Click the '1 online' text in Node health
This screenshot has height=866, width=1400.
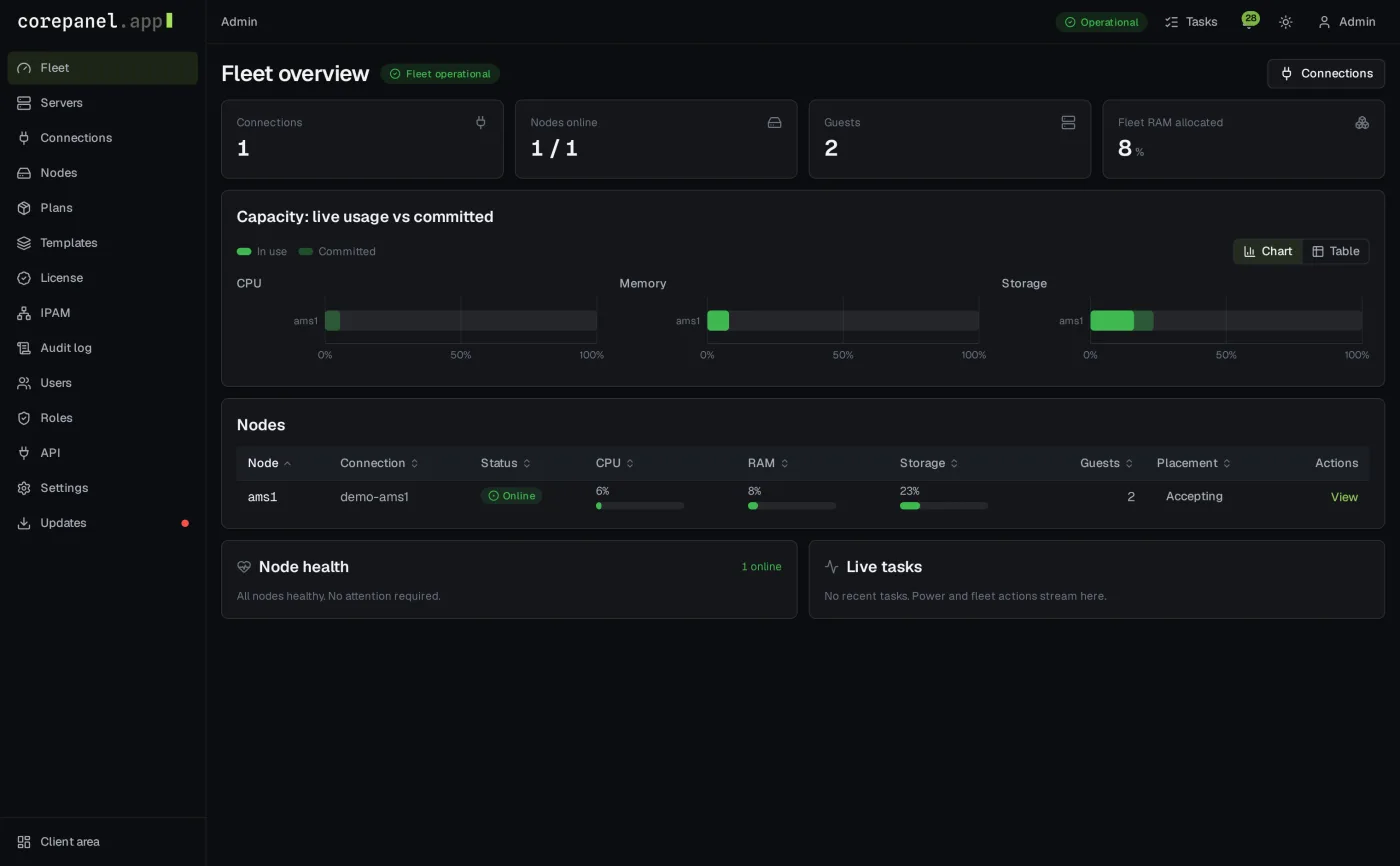[x=761, y=567]
